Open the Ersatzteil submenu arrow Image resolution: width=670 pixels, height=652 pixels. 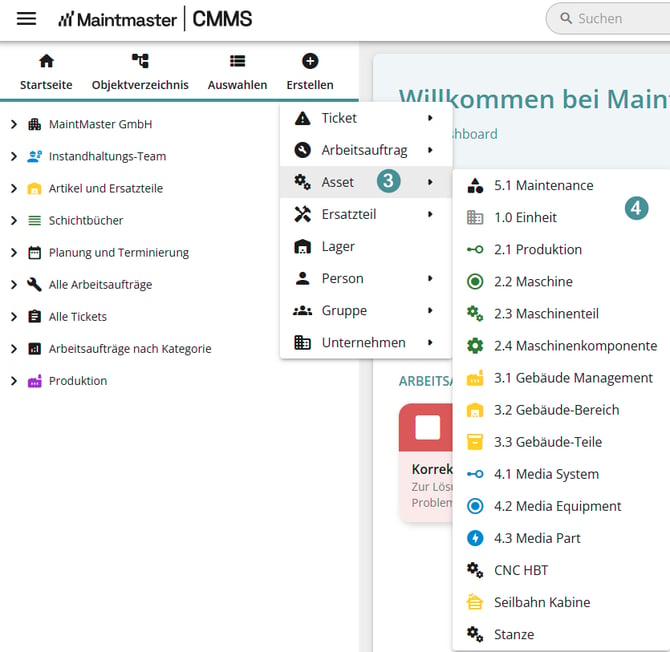[x=430, y=214]
